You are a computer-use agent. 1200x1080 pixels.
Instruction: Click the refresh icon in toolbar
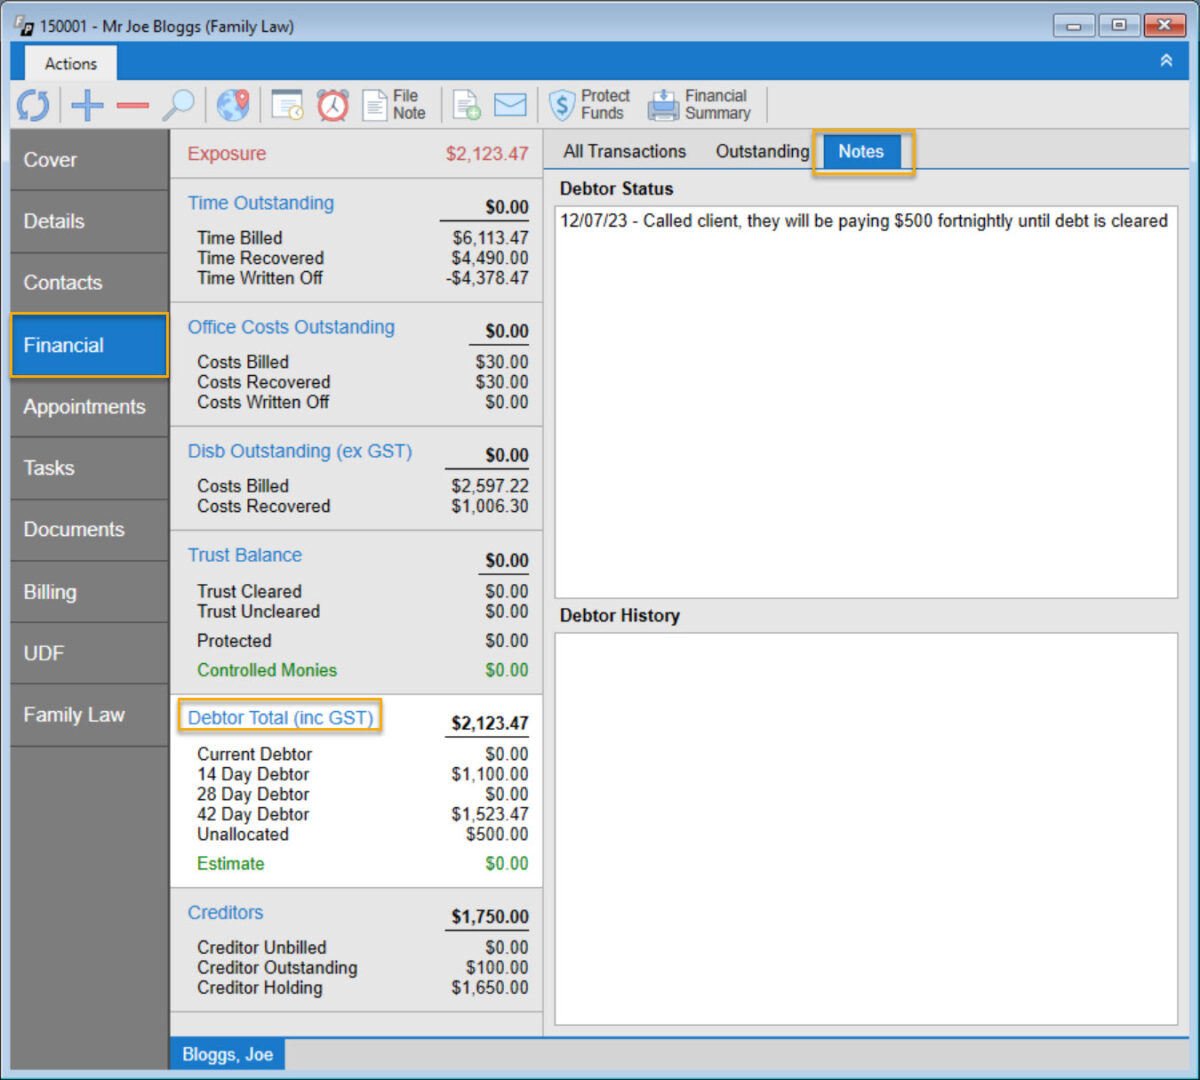point(33,104)
